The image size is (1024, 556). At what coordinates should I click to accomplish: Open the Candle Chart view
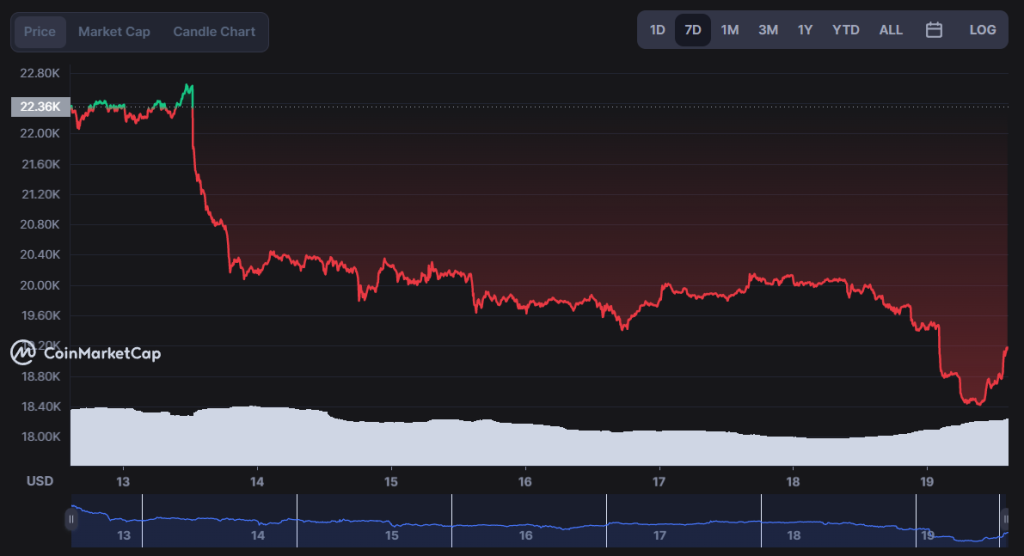coord(214,32)
